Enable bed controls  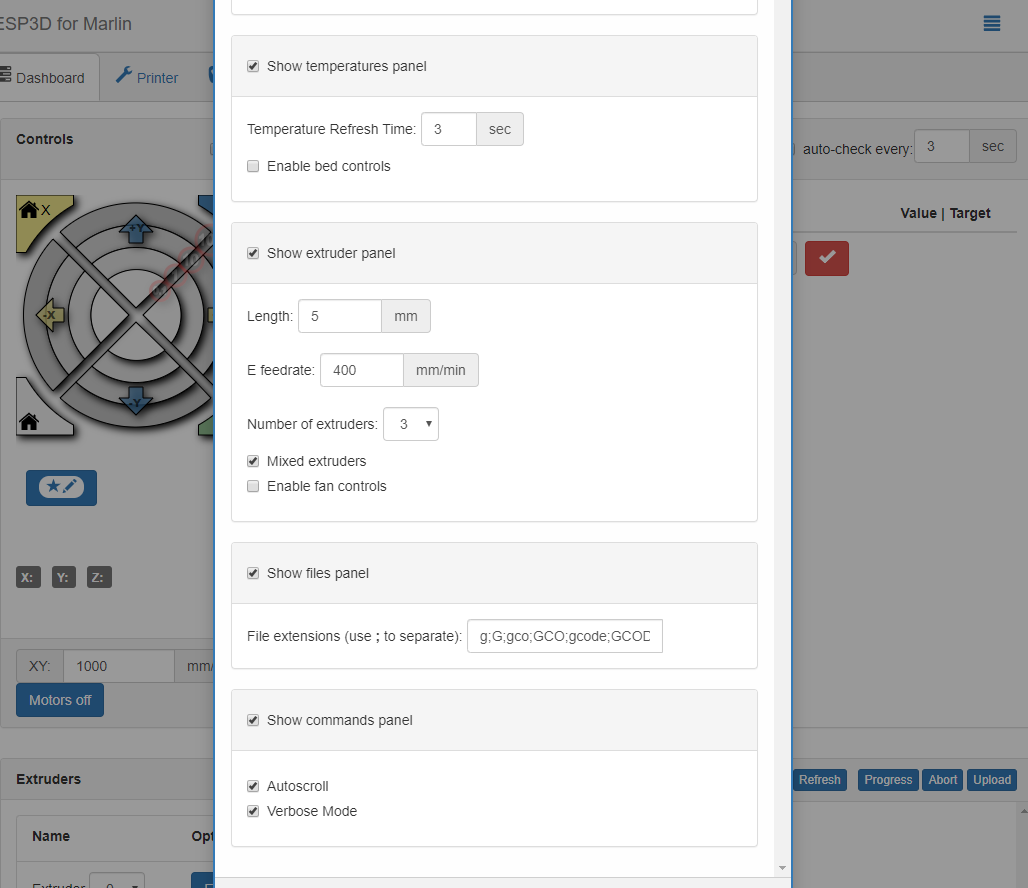(253, 166)
